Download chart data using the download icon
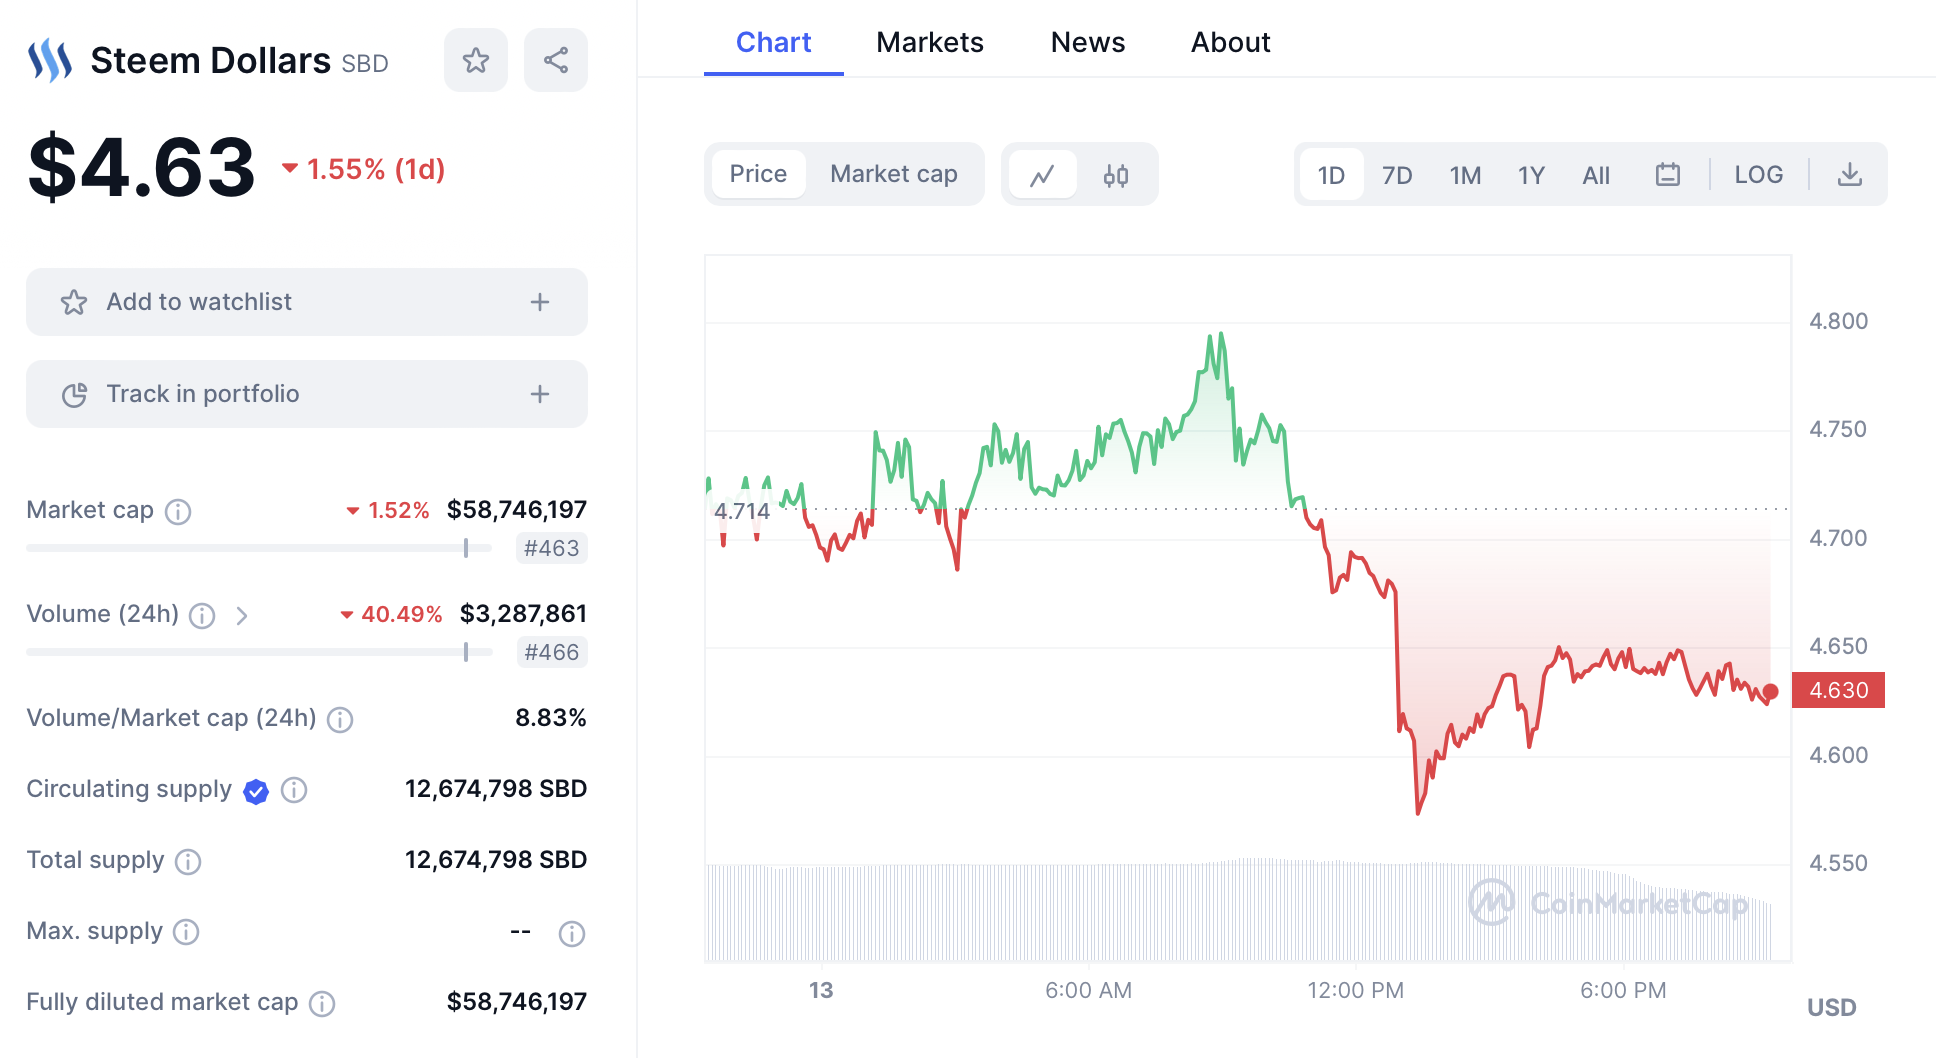 pyautogui.click(x=1850, y=175)
